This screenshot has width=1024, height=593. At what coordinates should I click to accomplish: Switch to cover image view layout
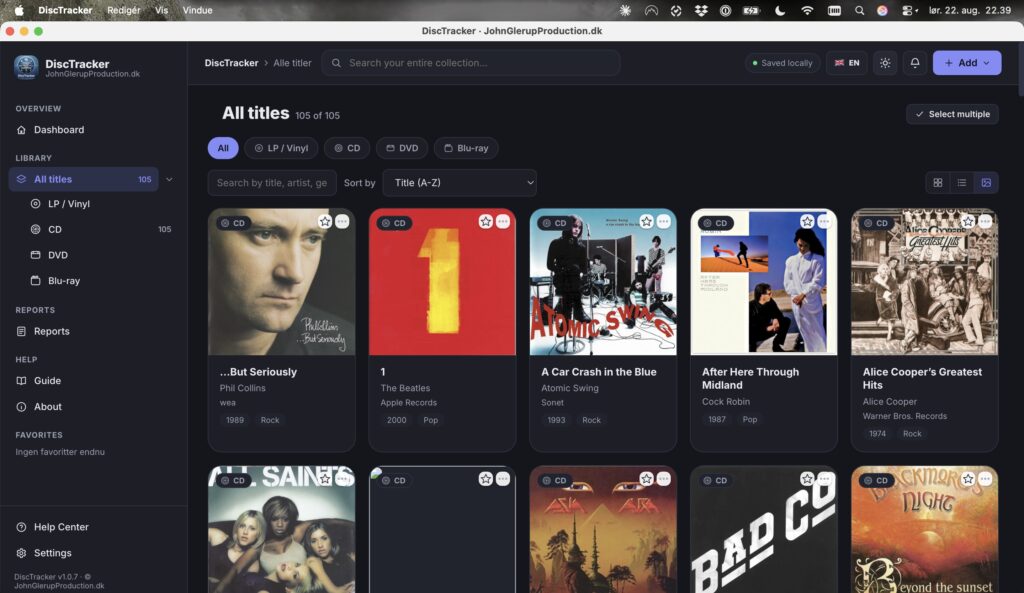tap(986, 183)
